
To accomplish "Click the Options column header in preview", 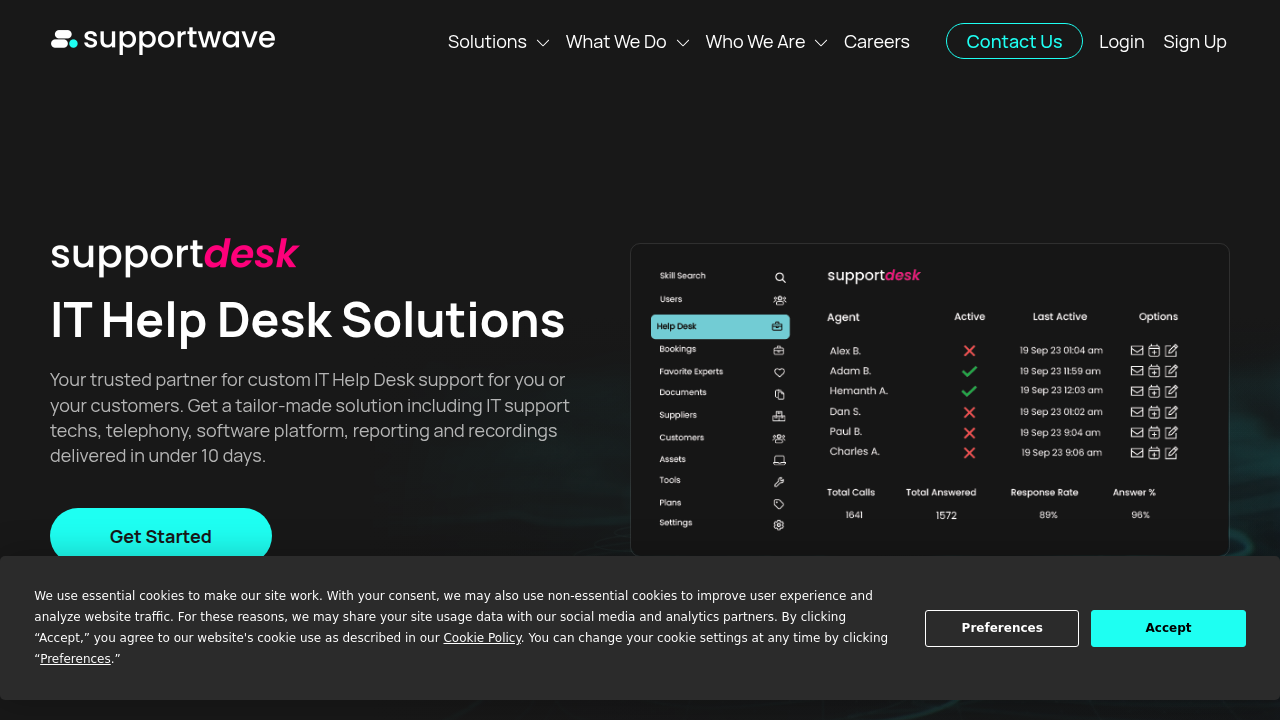I will tap(1158, 317).
